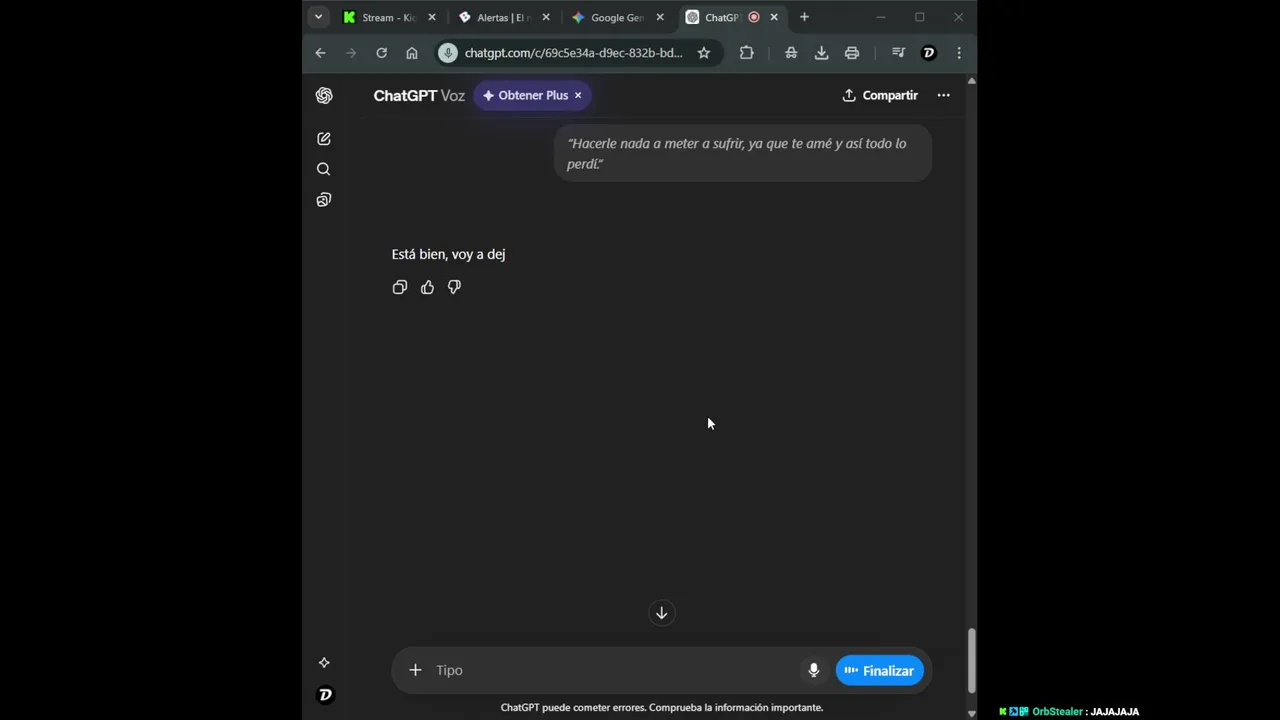Click the page vertical scrollbar thumb
The height and width of the screenshot is (720, 1280).
[971, 660]
